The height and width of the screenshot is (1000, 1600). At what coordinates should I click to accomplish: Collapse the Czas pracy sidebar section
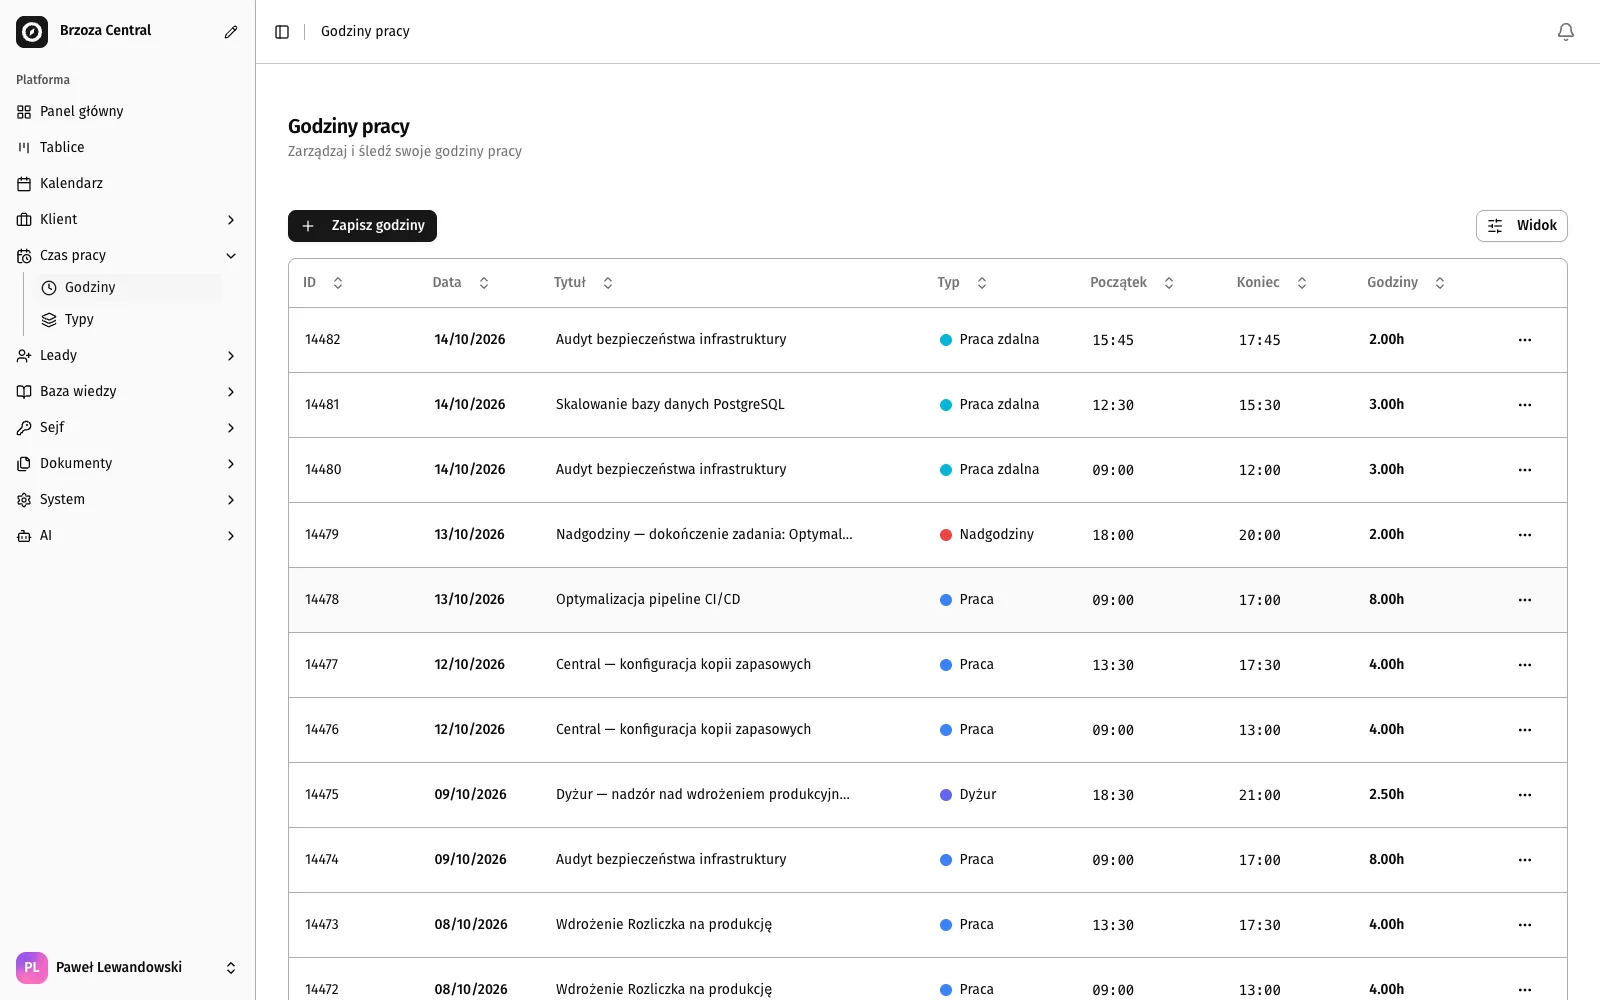point(128,256)
